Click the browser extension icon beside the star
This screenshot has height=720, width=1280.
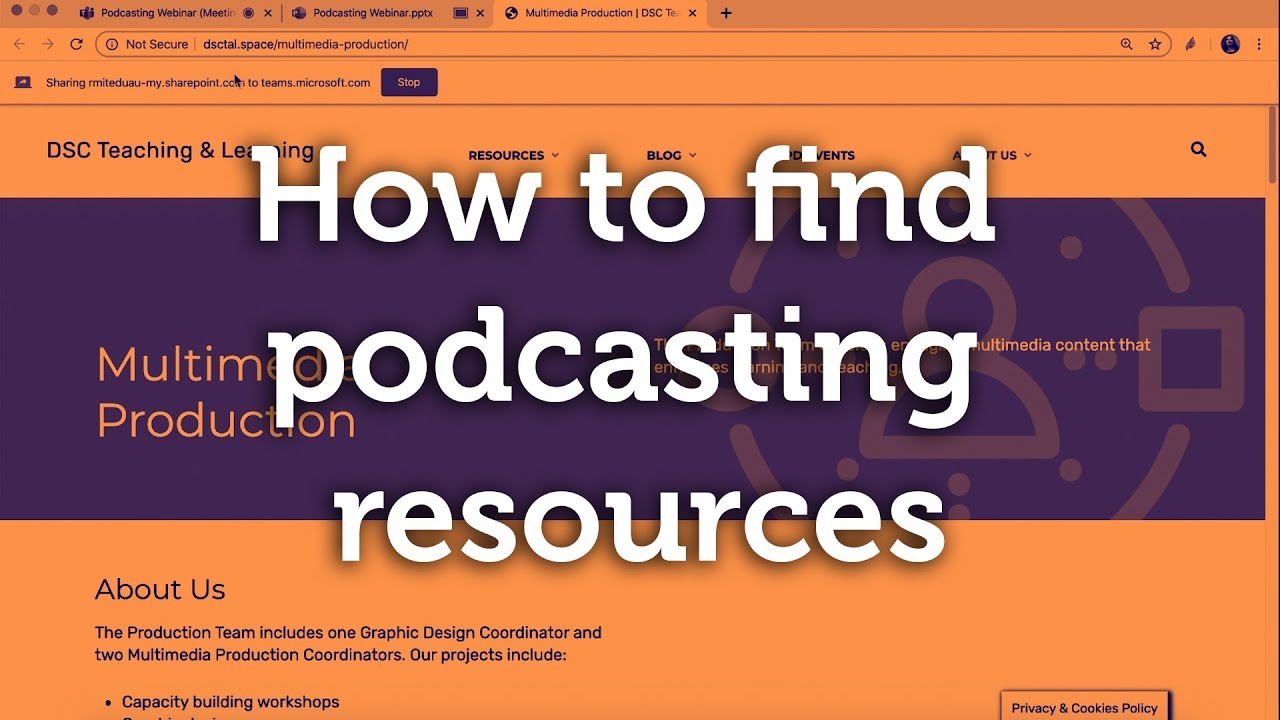click(x=1191, y=44)
